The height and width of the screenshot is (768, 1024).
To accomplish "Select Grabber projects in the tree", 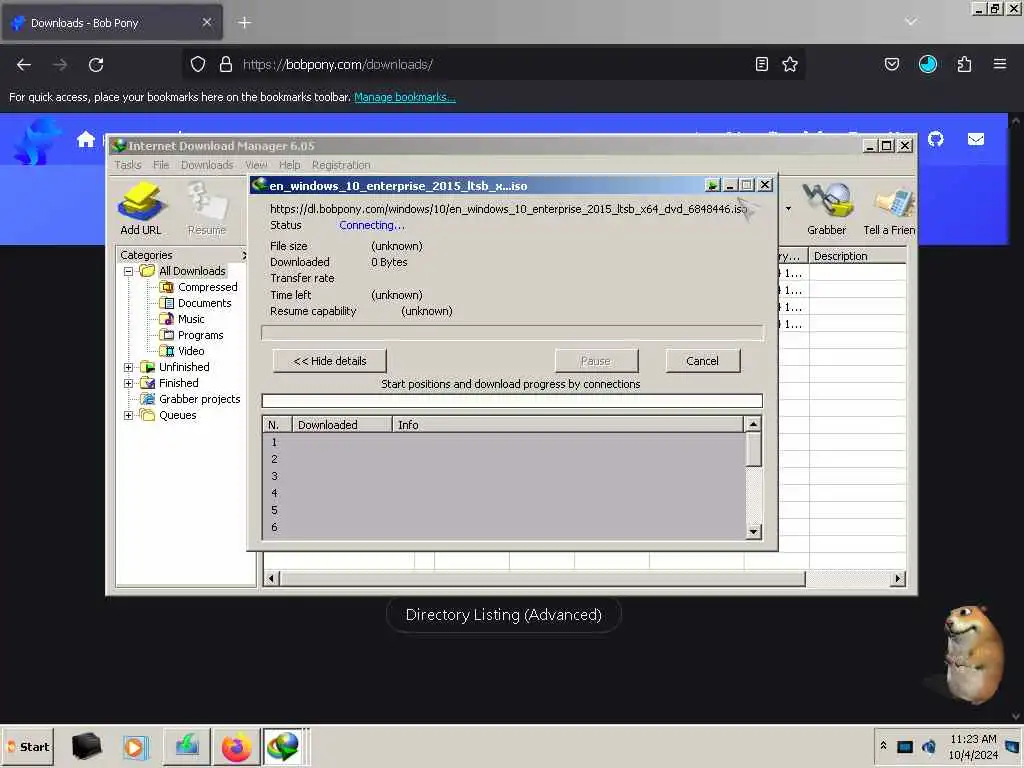I will tap(199, 399).
